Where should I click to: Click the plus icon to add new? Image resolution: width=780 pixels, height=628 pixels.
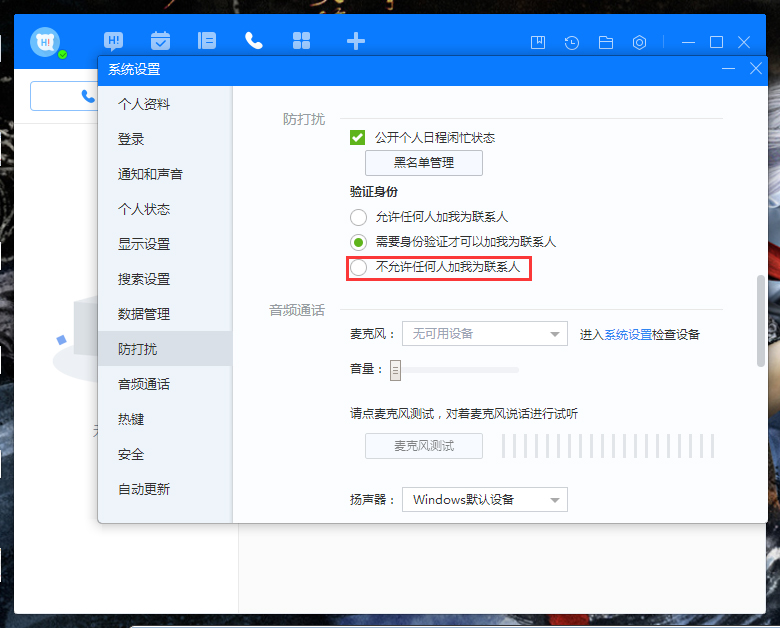(x=355, y=41)
